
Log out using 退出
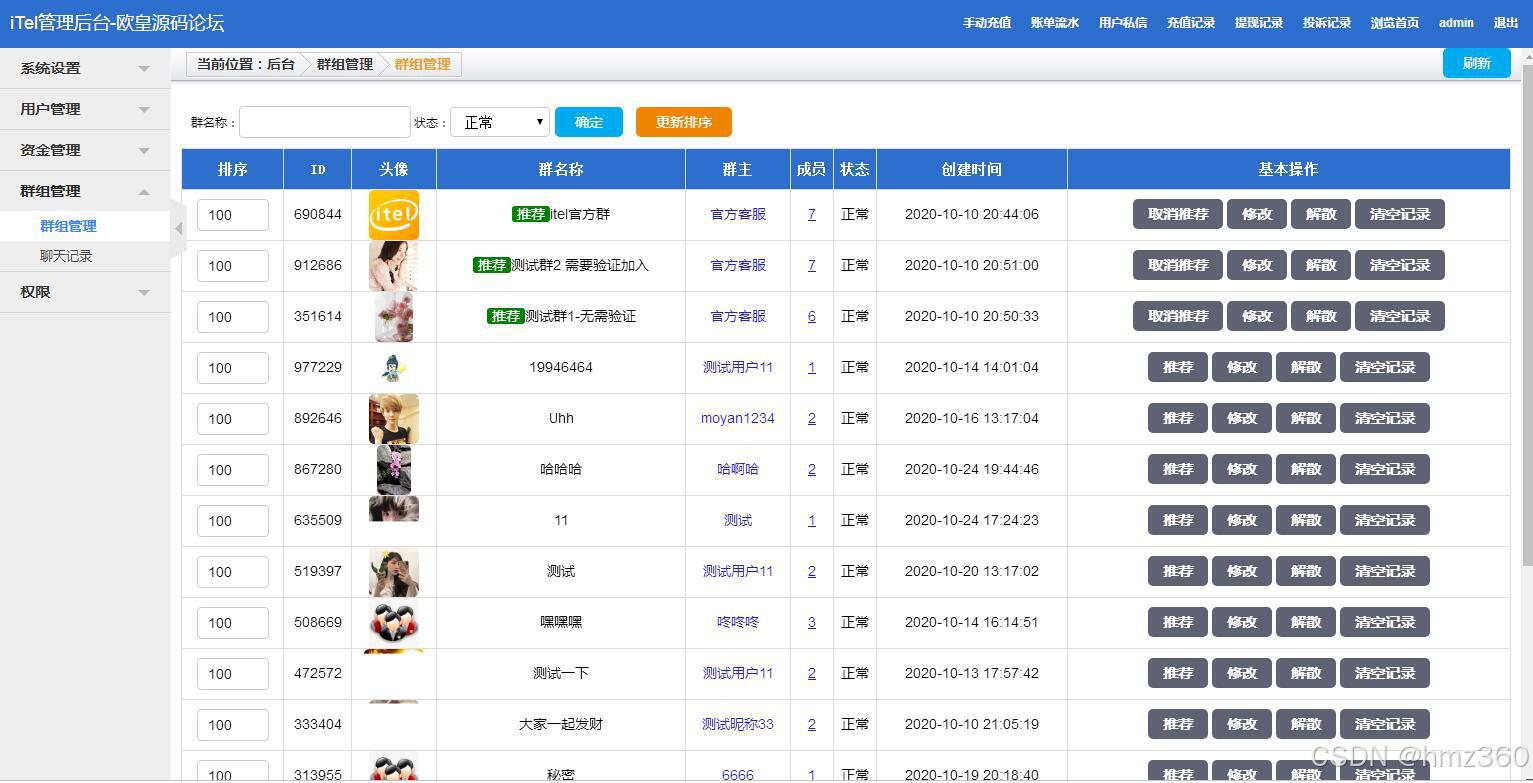(1505, 22)
